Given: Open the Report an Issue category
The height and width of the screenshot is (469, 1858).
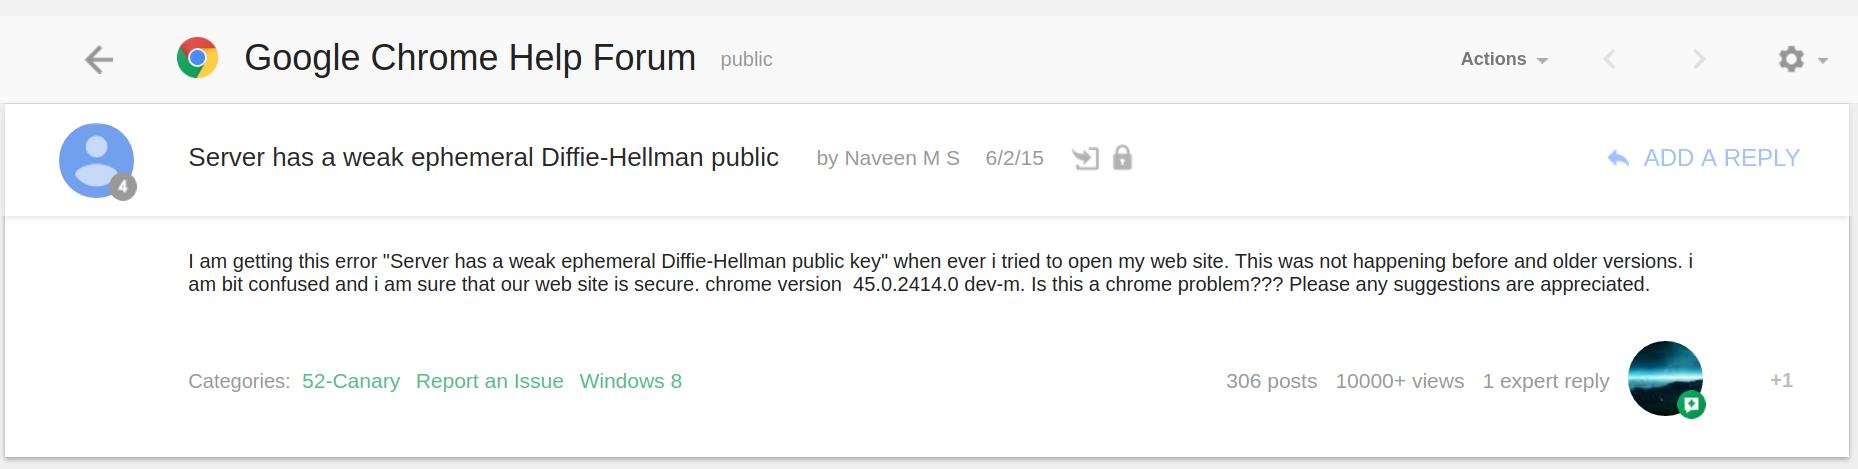Looking at the screenshot, I should pyautogui.click(x=489, y=381).
